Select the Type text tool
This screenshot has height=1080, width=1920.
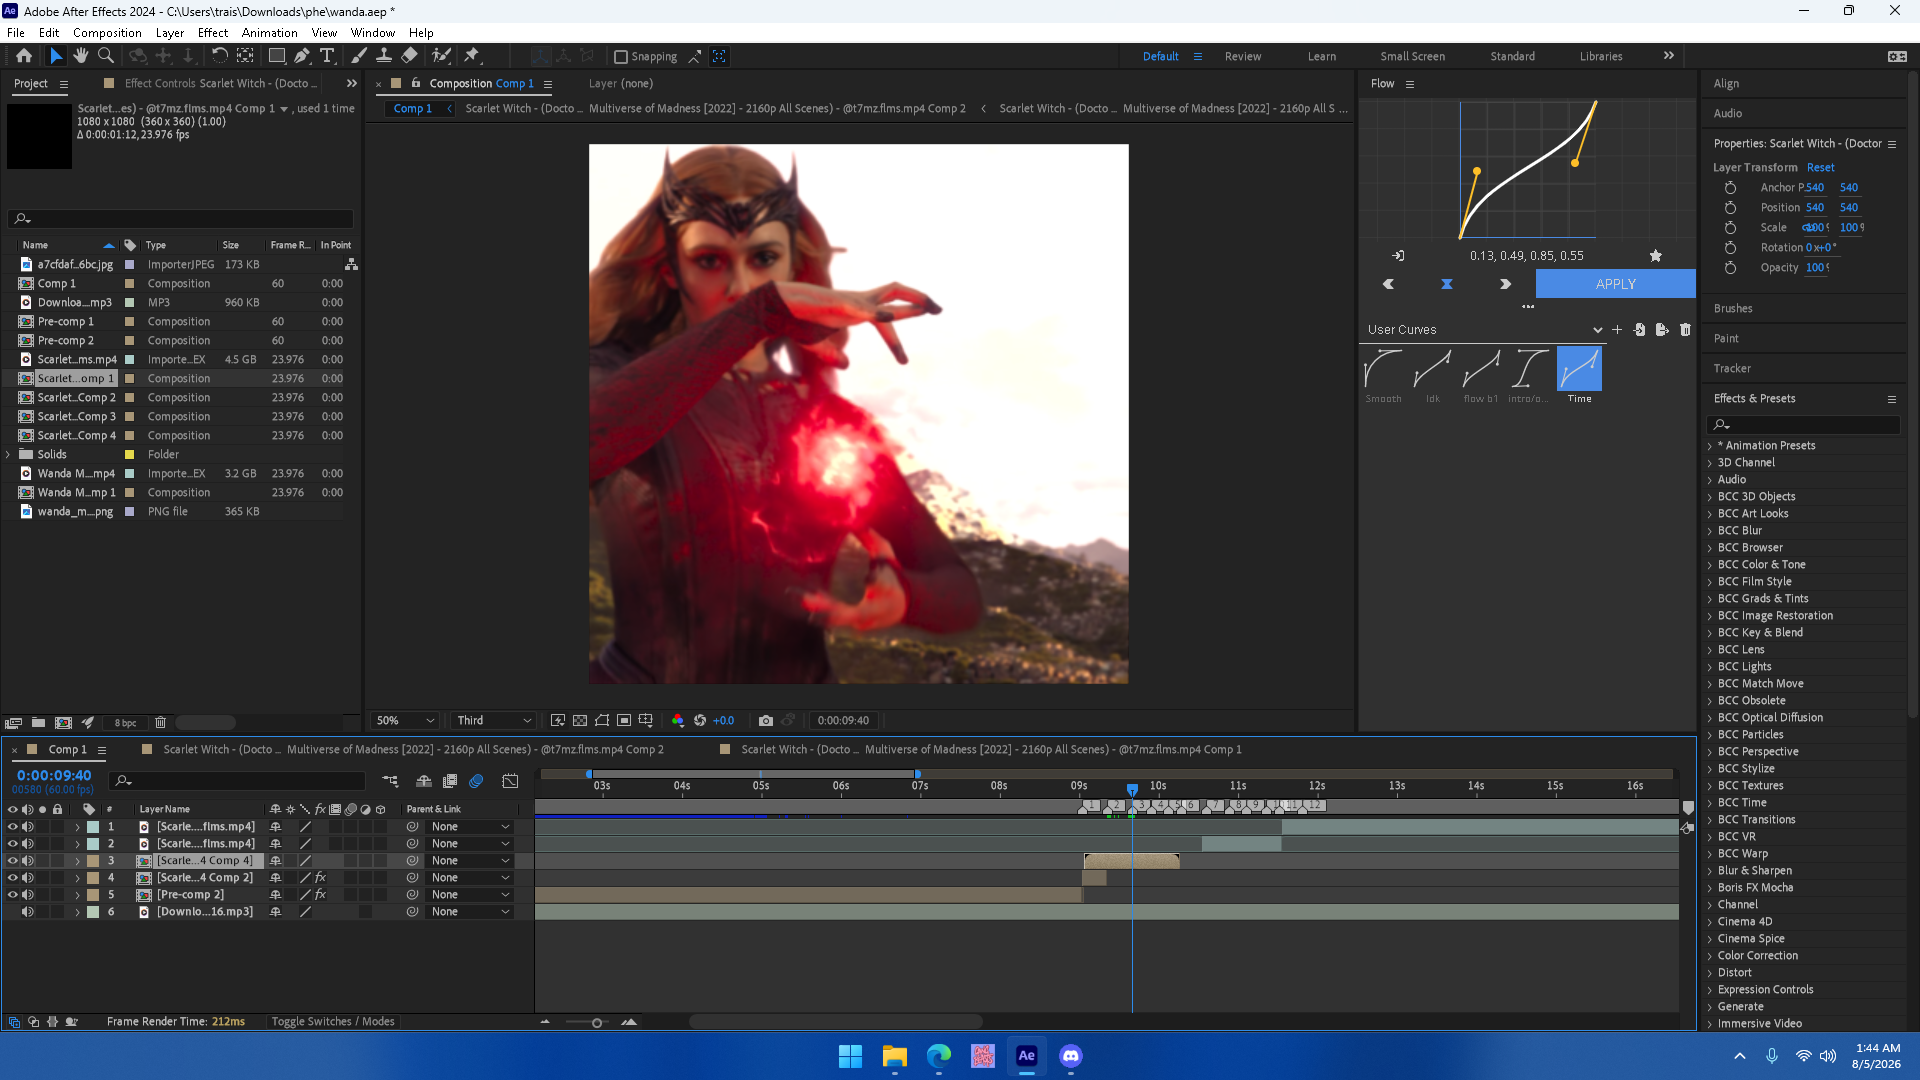point(327,56)
